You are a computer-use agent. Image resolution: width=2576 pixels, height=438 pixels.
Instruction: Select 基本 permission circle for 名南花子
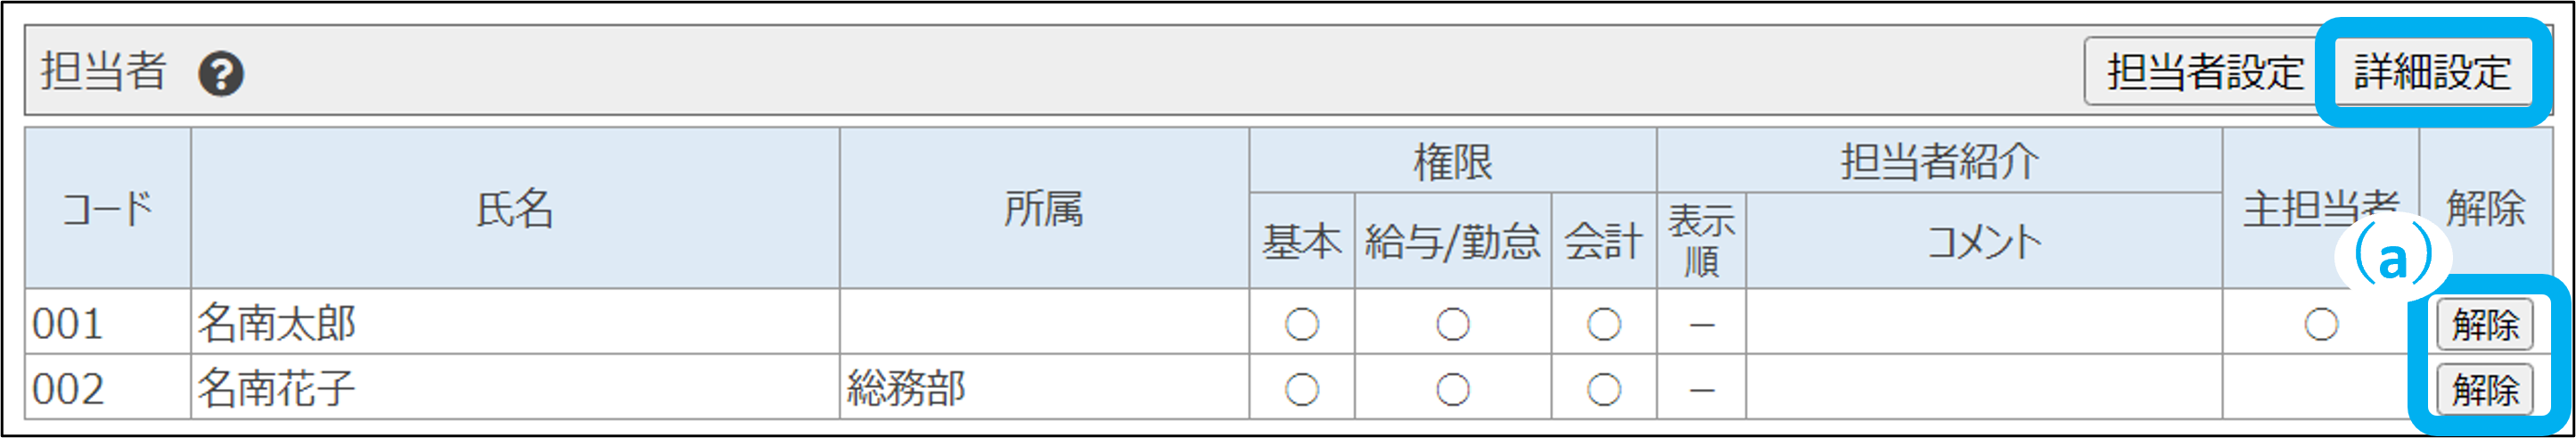tap(1301, 389)
